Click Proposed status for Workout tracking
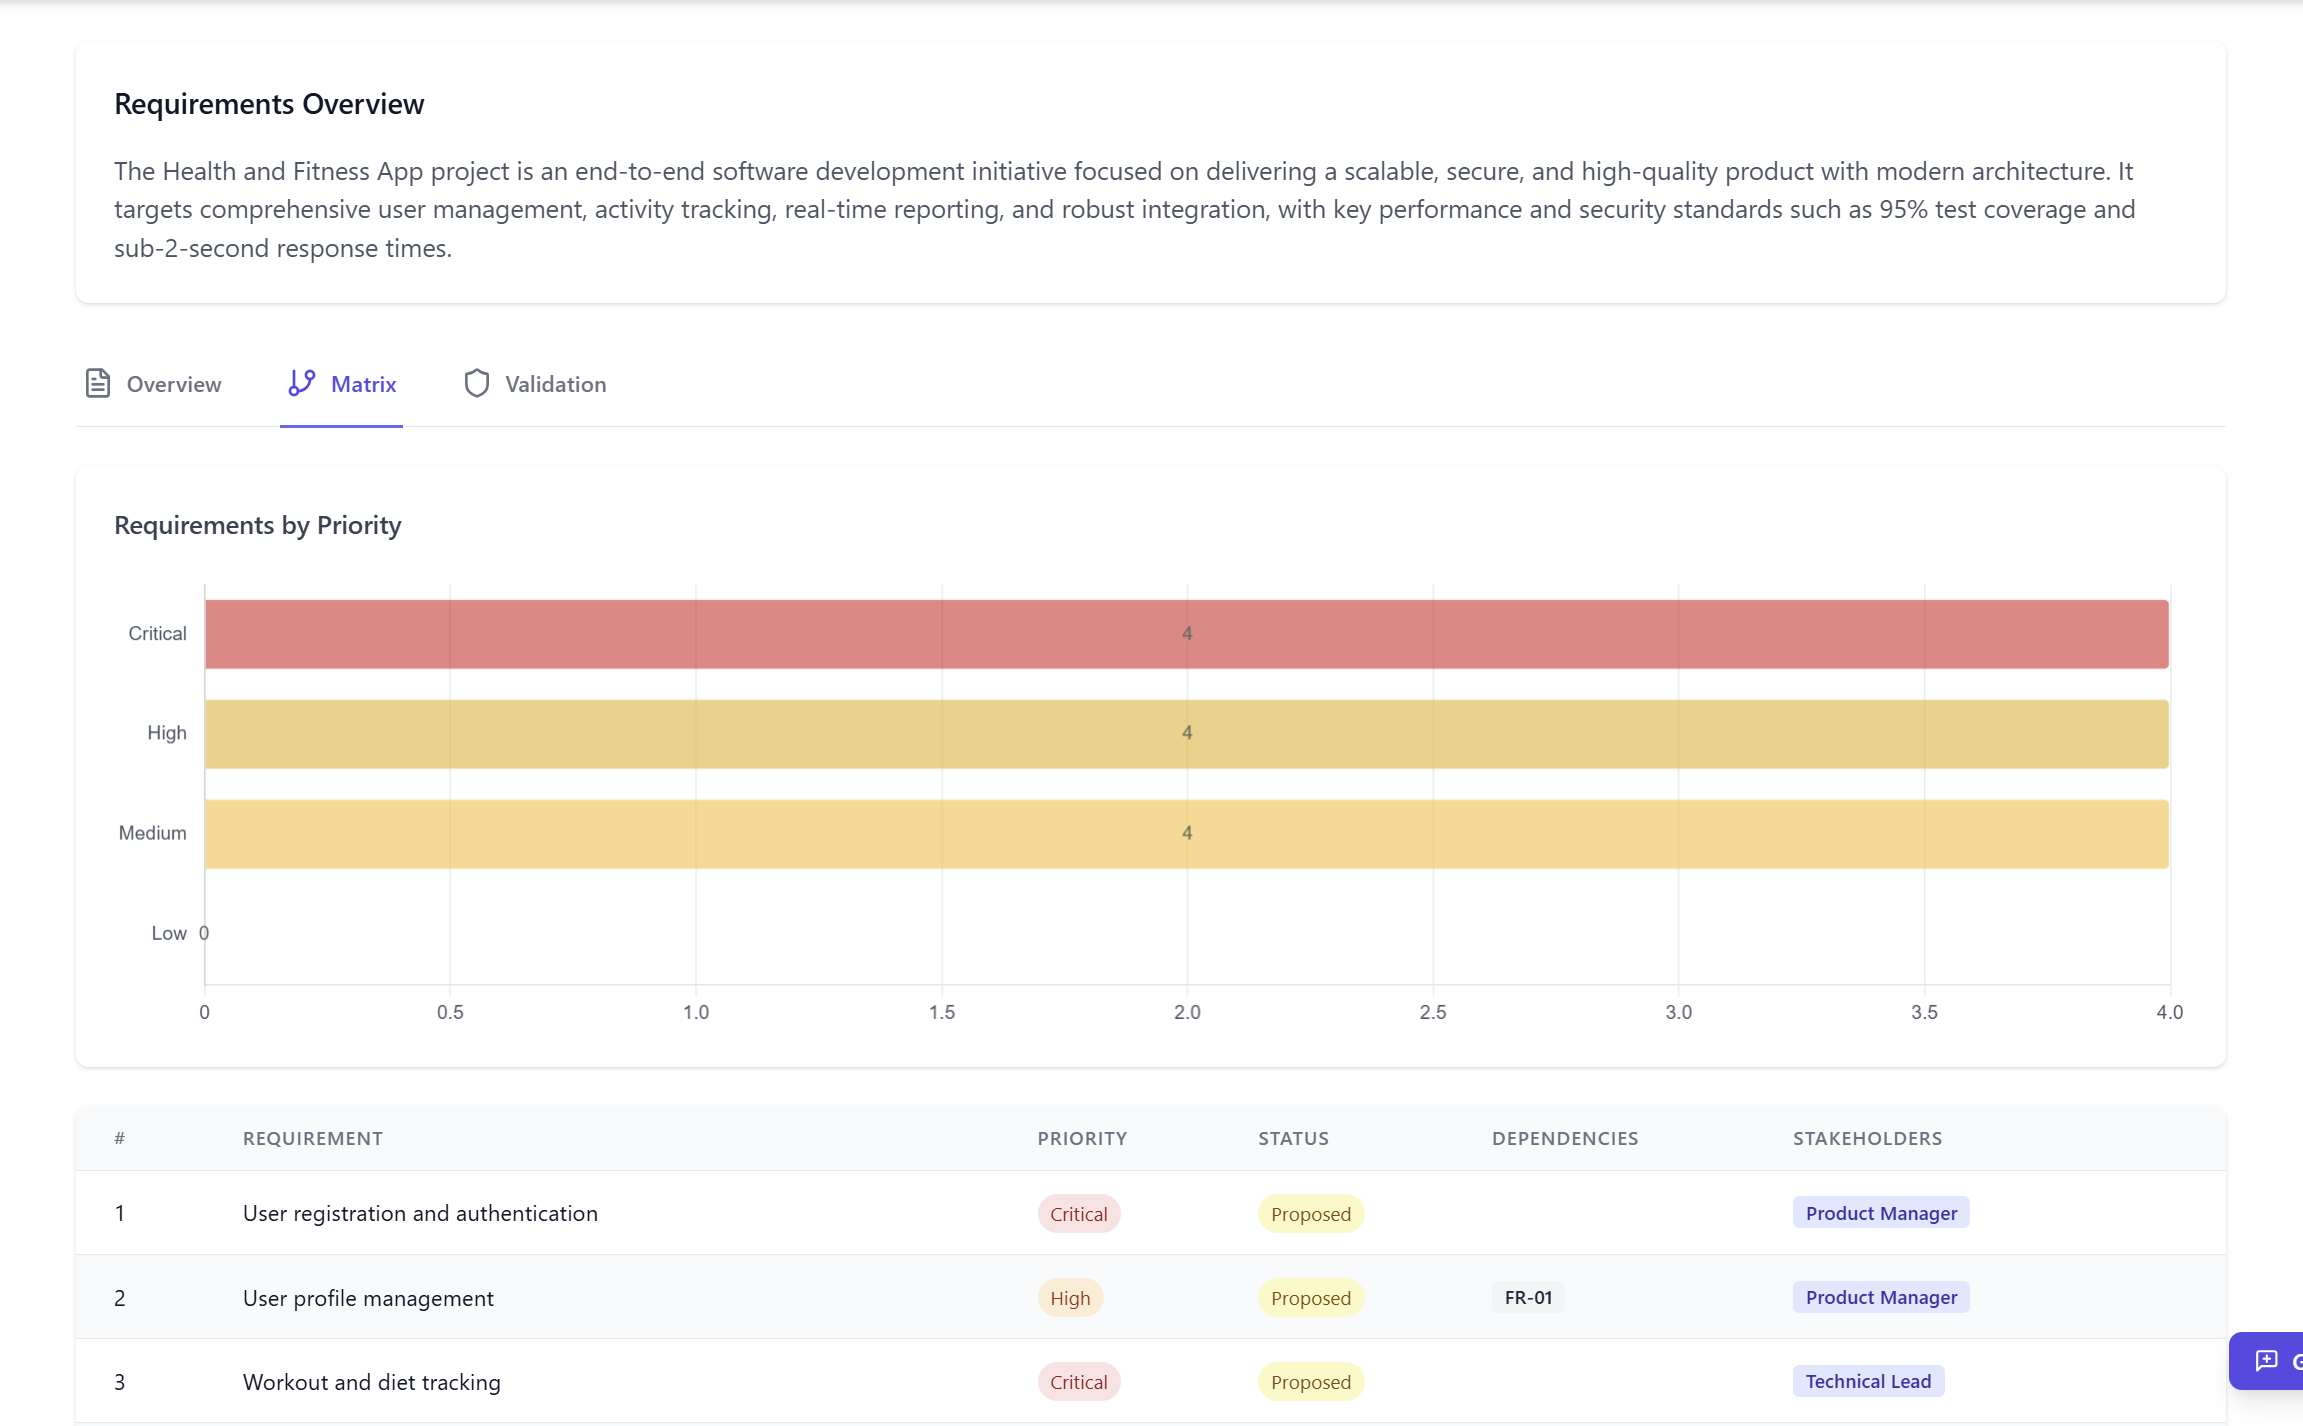Viewport: 2303px width, 1426px height. (1310, 1382)
